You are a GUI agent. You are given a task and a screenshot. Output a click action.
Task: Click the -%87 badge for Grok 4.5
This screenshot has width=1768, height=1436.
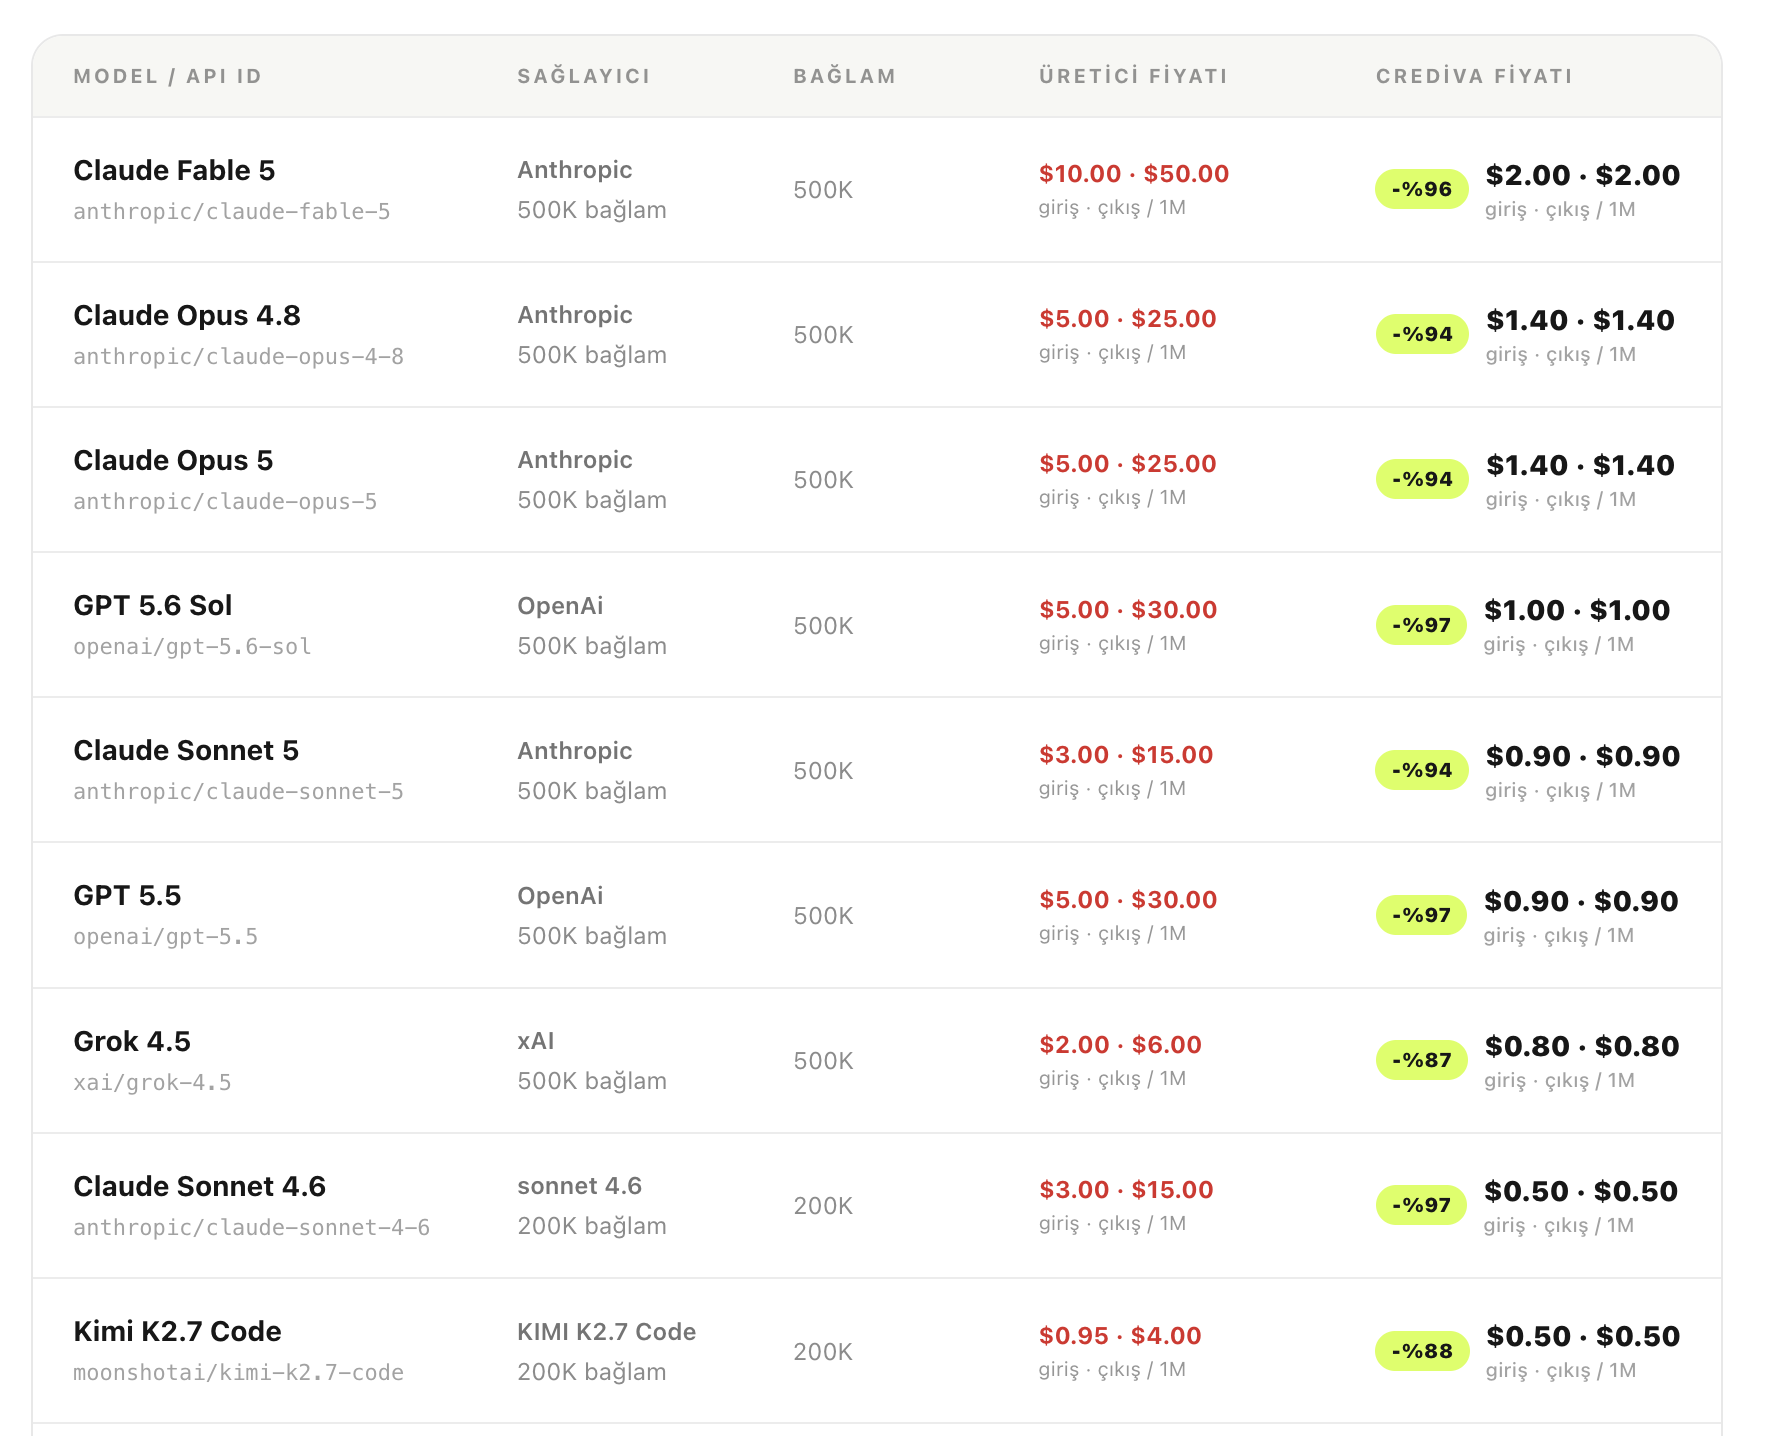[x=1421, y=1060]
